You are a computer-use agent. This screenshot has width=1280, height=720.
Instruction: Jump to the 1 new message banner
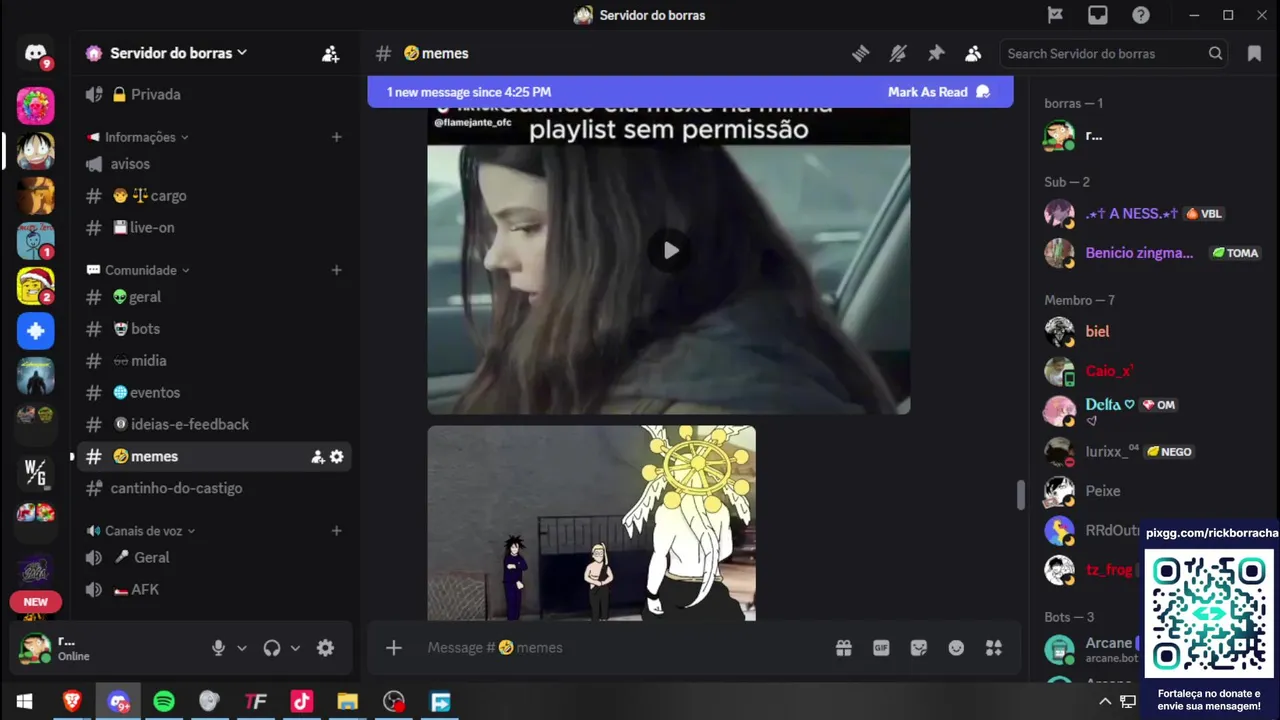(x=469, y=92)
